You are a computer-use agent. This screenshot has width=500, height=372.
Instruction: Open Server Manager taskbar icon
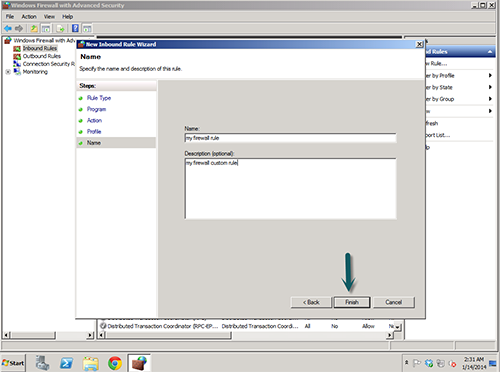click(x=43, y=363)
